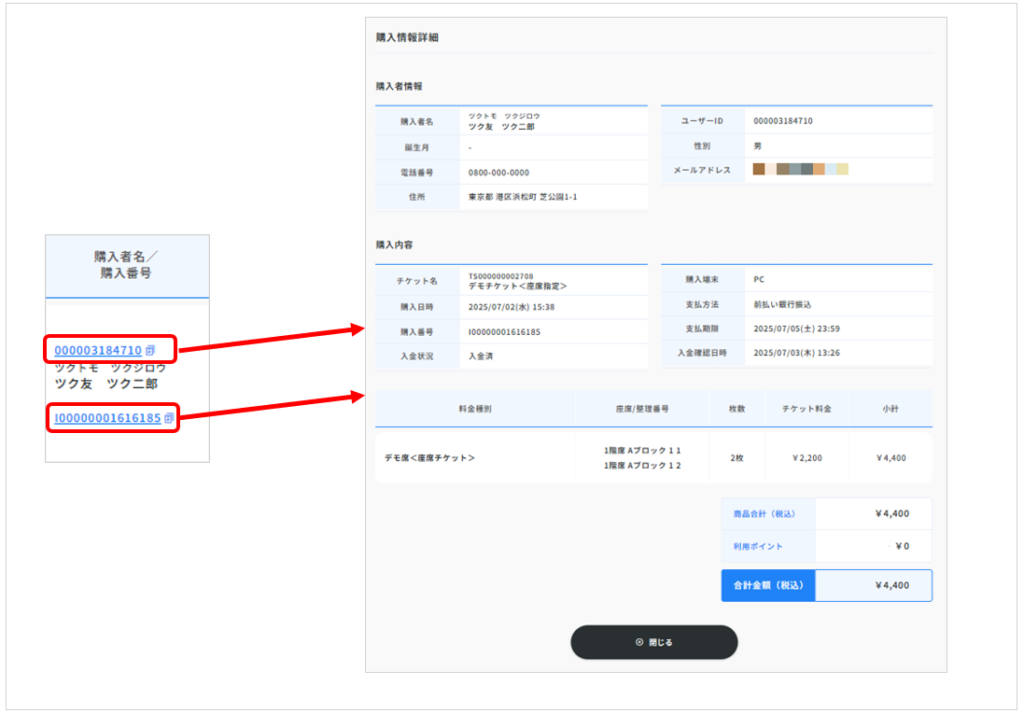Viewport: 1024px width, 713px height.
Task: Click the 購入情報詳細 dialog title
Action: pyautogui.click(x=406, y=38)
